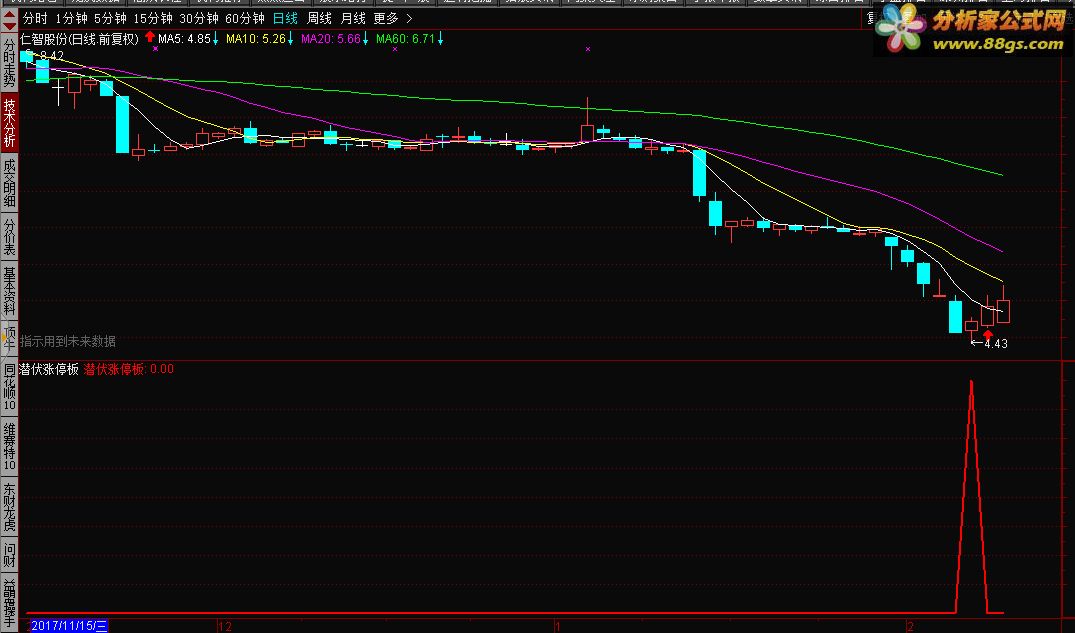This screenshot has width=1075, height=633.
Task: Select the 15分钟 chart period
Action: pyautogui.click(x=152, y=19)
